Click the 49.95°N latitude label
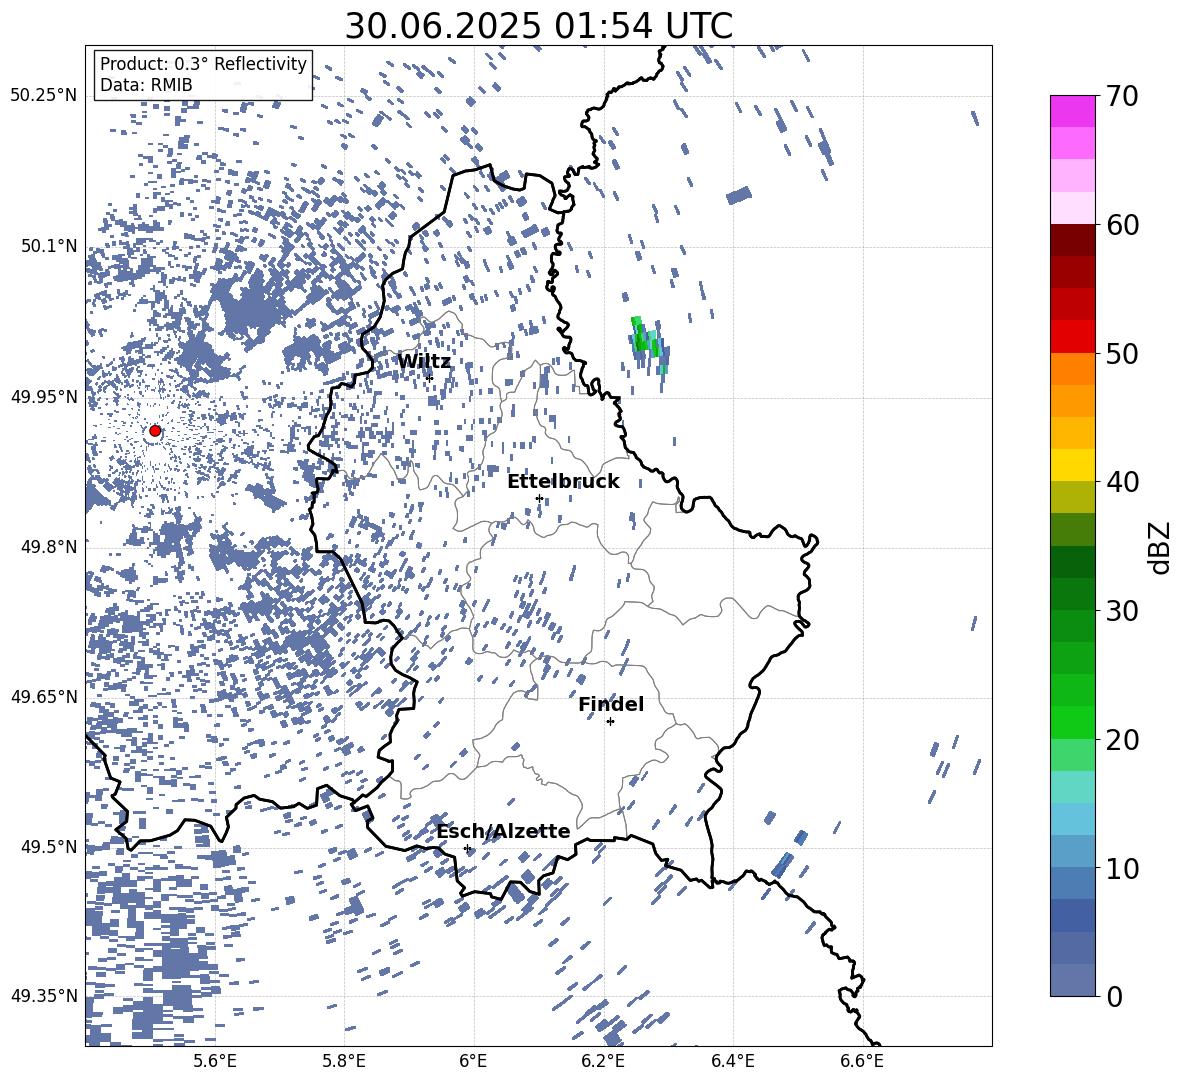This screenshot has width=1184, height=1081. tap(44, 396)
